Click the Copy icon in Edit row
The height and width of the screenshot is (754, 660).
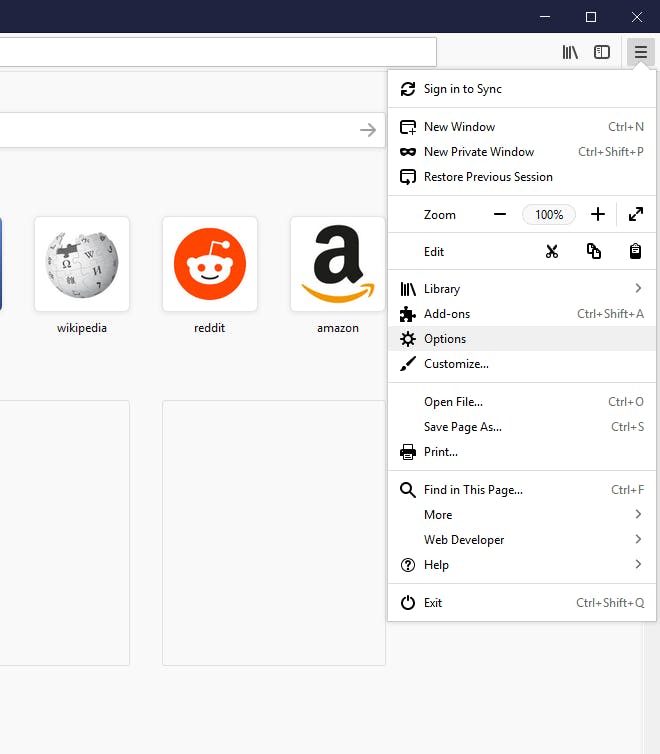point(594,252)
